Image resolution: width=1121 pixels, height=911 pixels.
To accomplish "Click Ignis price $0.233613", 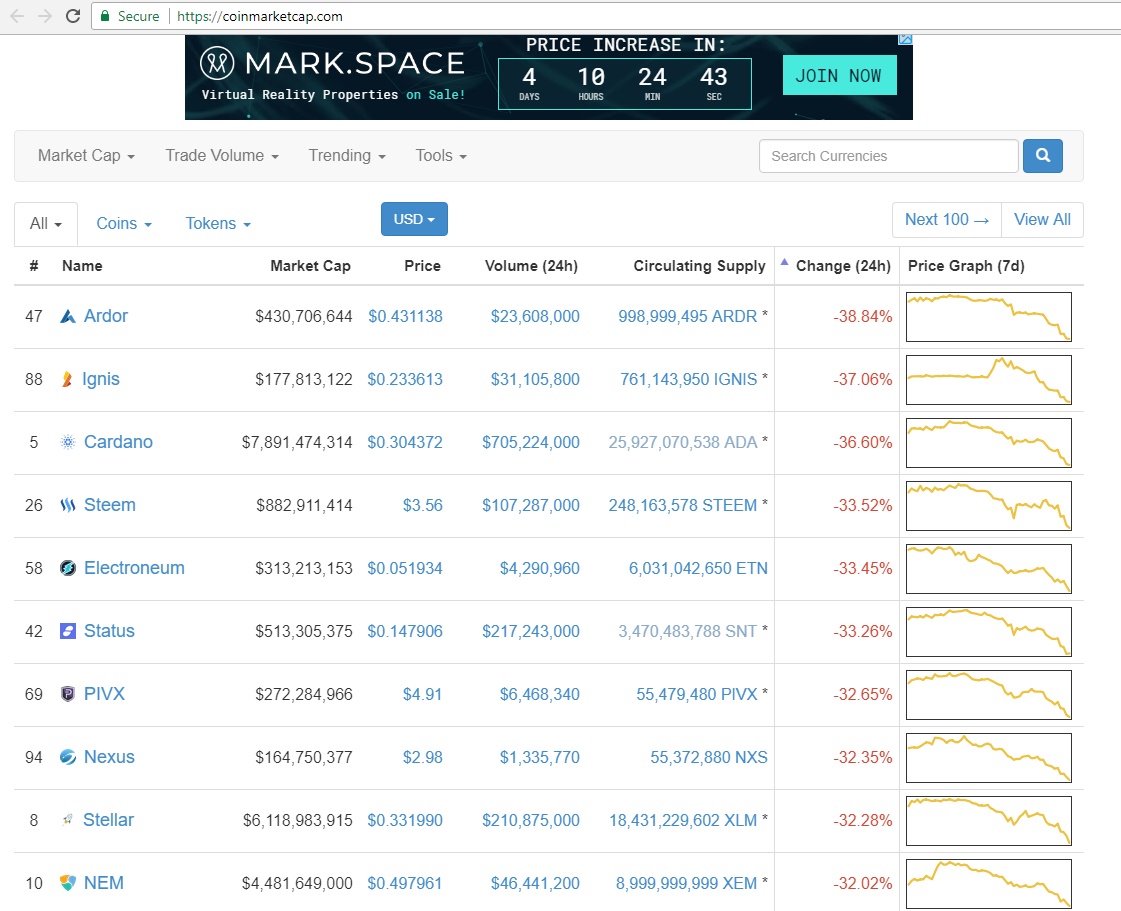I will [x=405, y=380].
